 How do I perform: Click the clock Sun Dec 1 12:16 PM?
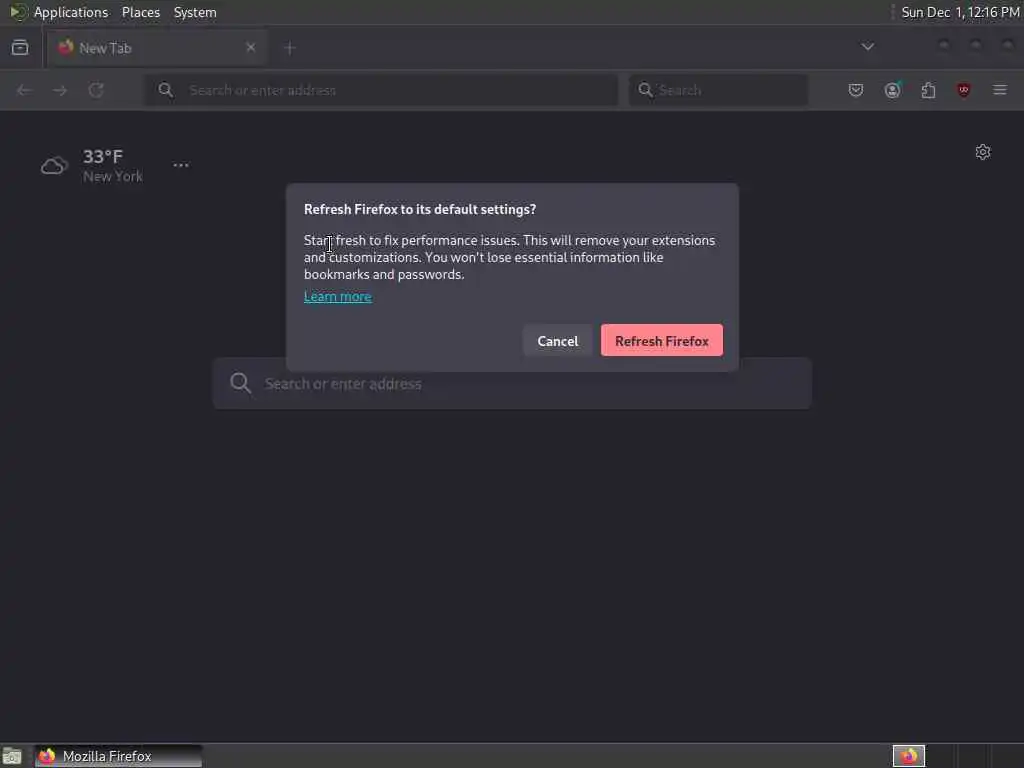960,12
